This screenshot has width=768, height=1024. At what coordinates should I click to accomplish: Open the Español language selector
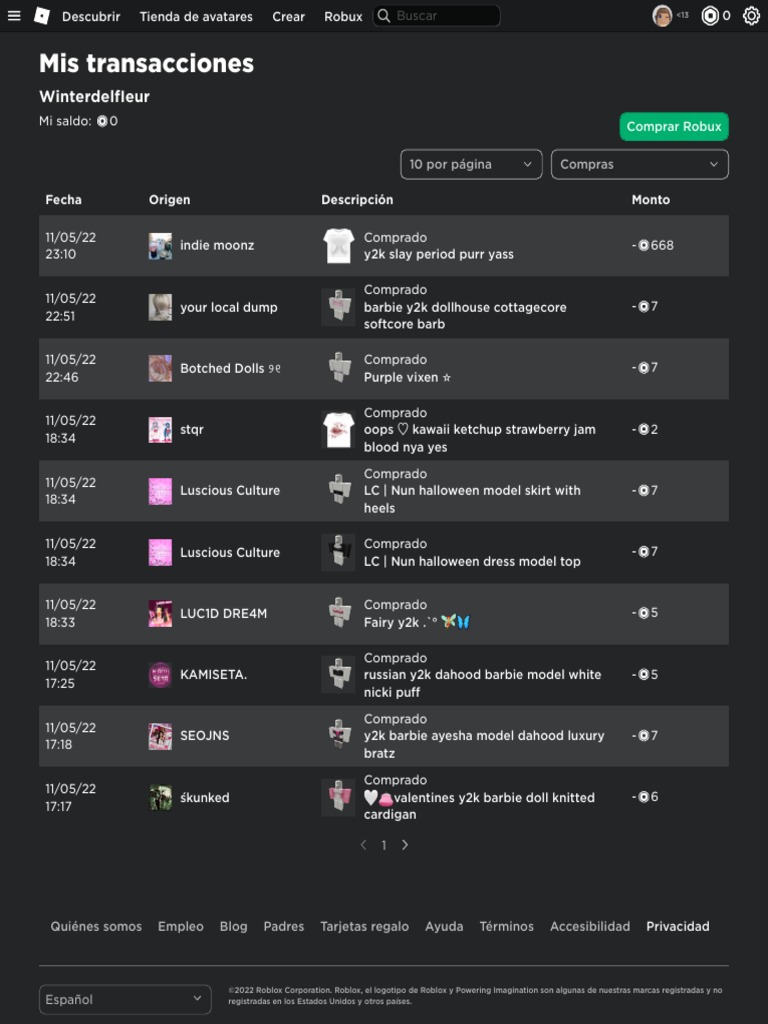[x=125, y=999]
